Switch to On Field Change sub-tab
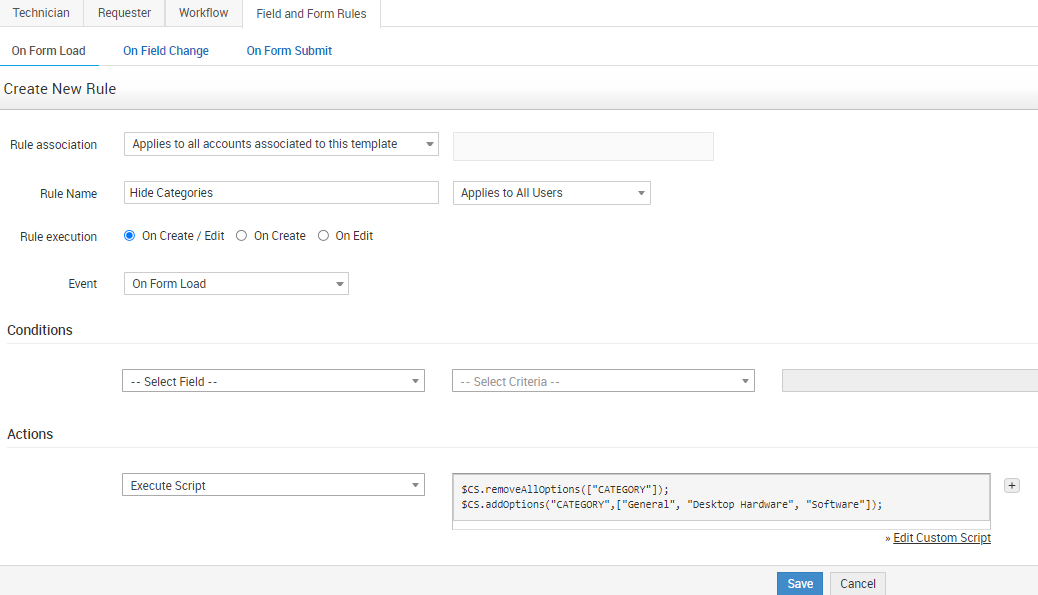This screenshot has height=595, width=1038. click(x=166, y=51)
